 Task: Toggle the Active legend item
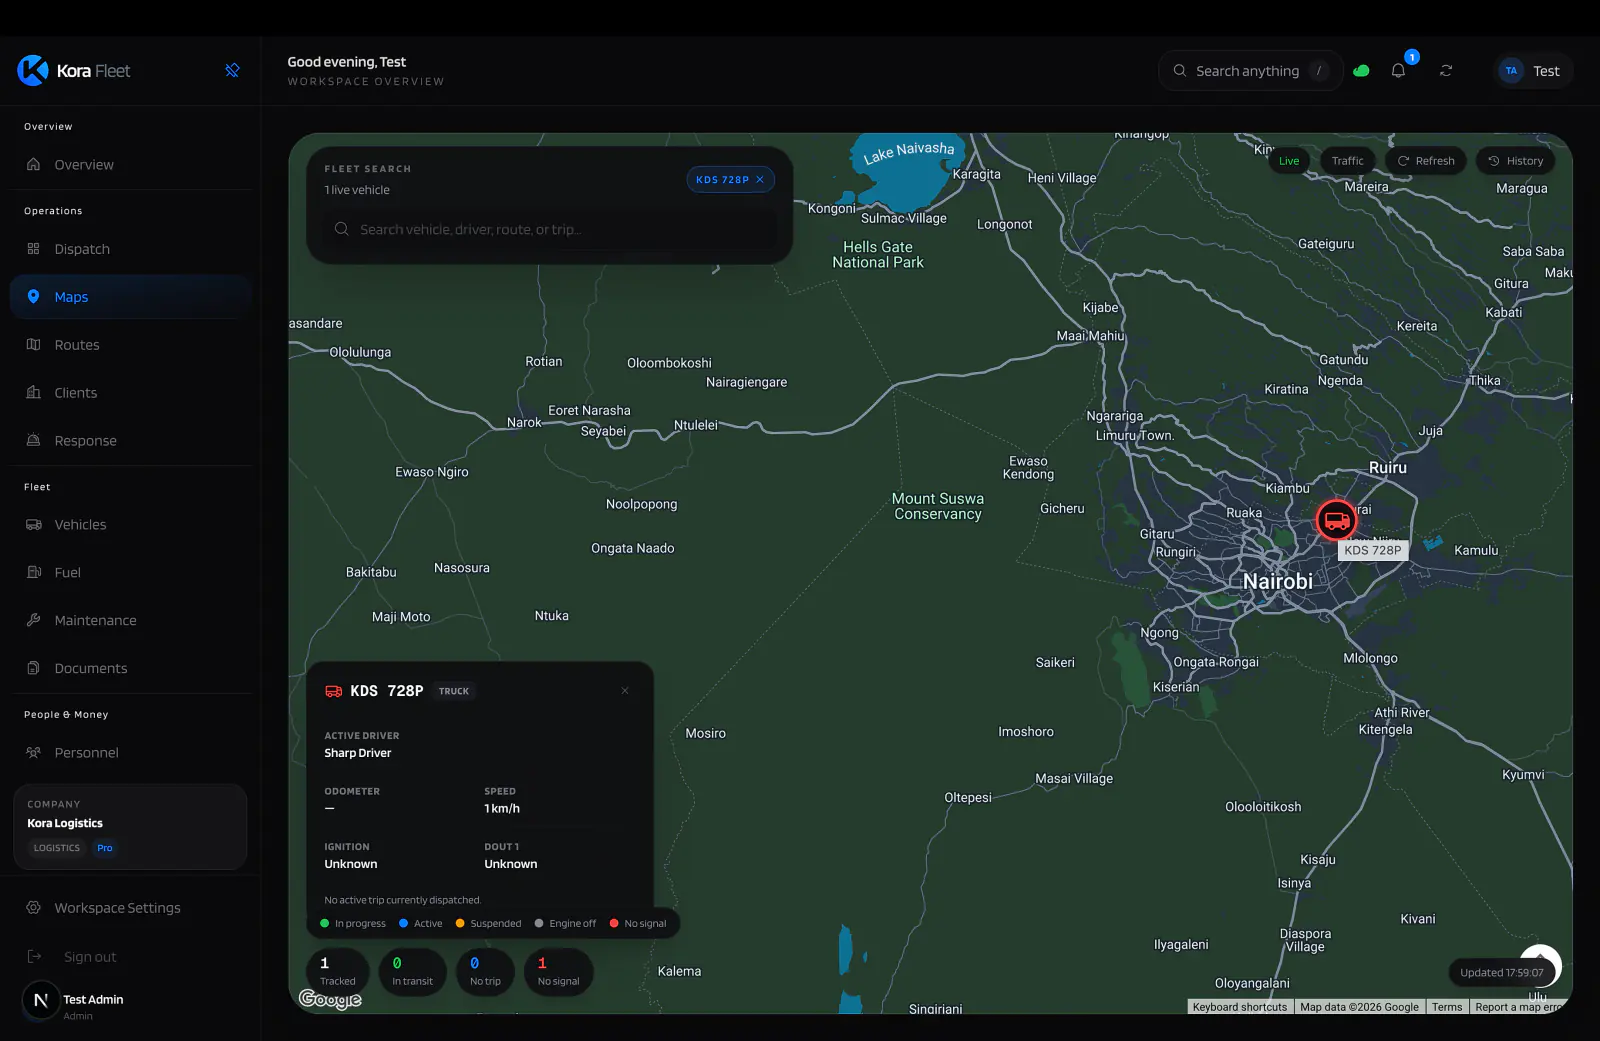click(421, 924)
